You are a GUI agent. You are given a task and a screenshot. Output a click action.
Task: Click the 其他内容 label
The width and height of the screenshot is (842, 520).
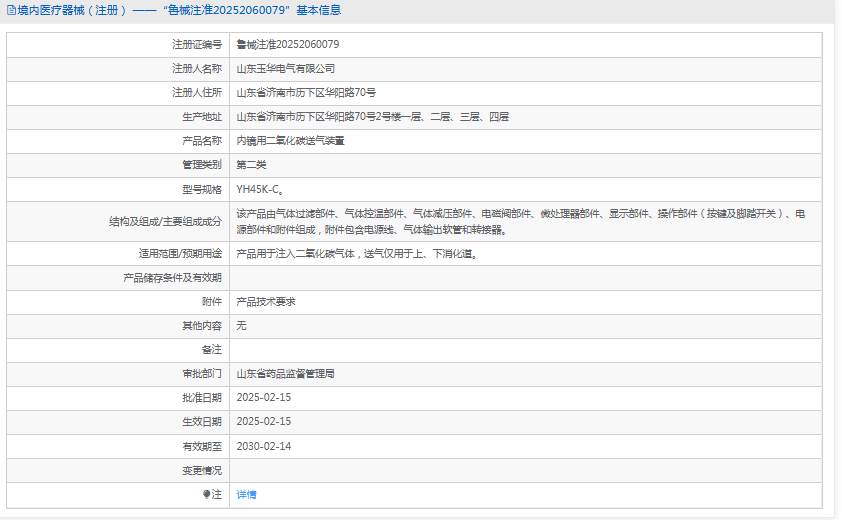202,326
